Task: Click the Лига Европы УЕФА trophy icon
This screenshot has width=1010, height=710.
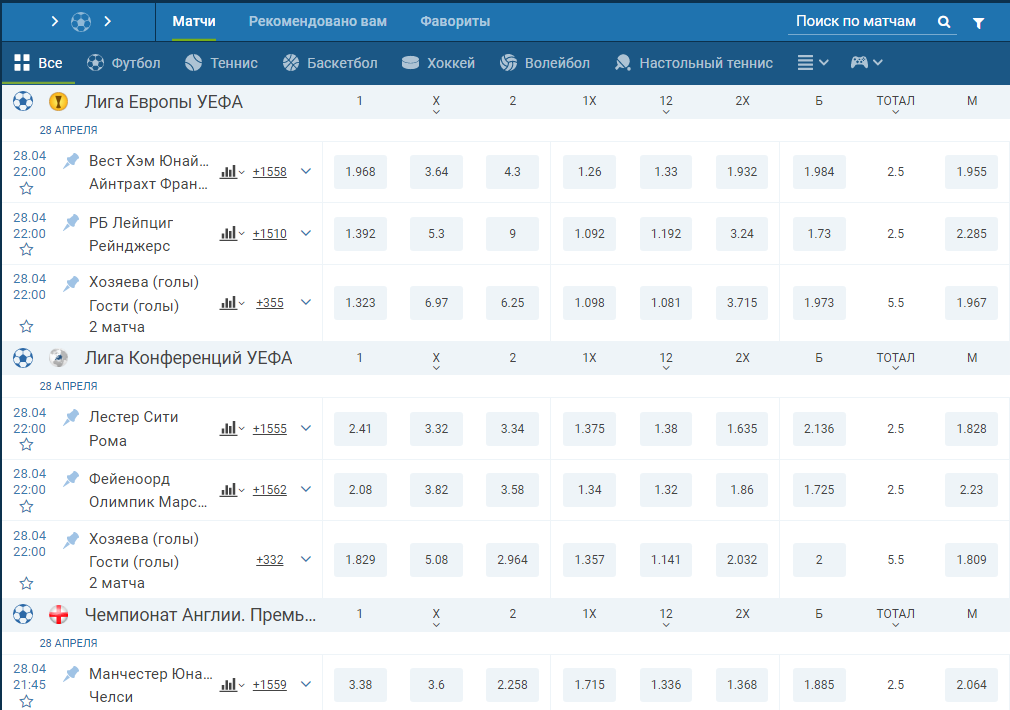Action: pyautogui.click(x=58, y=102)
